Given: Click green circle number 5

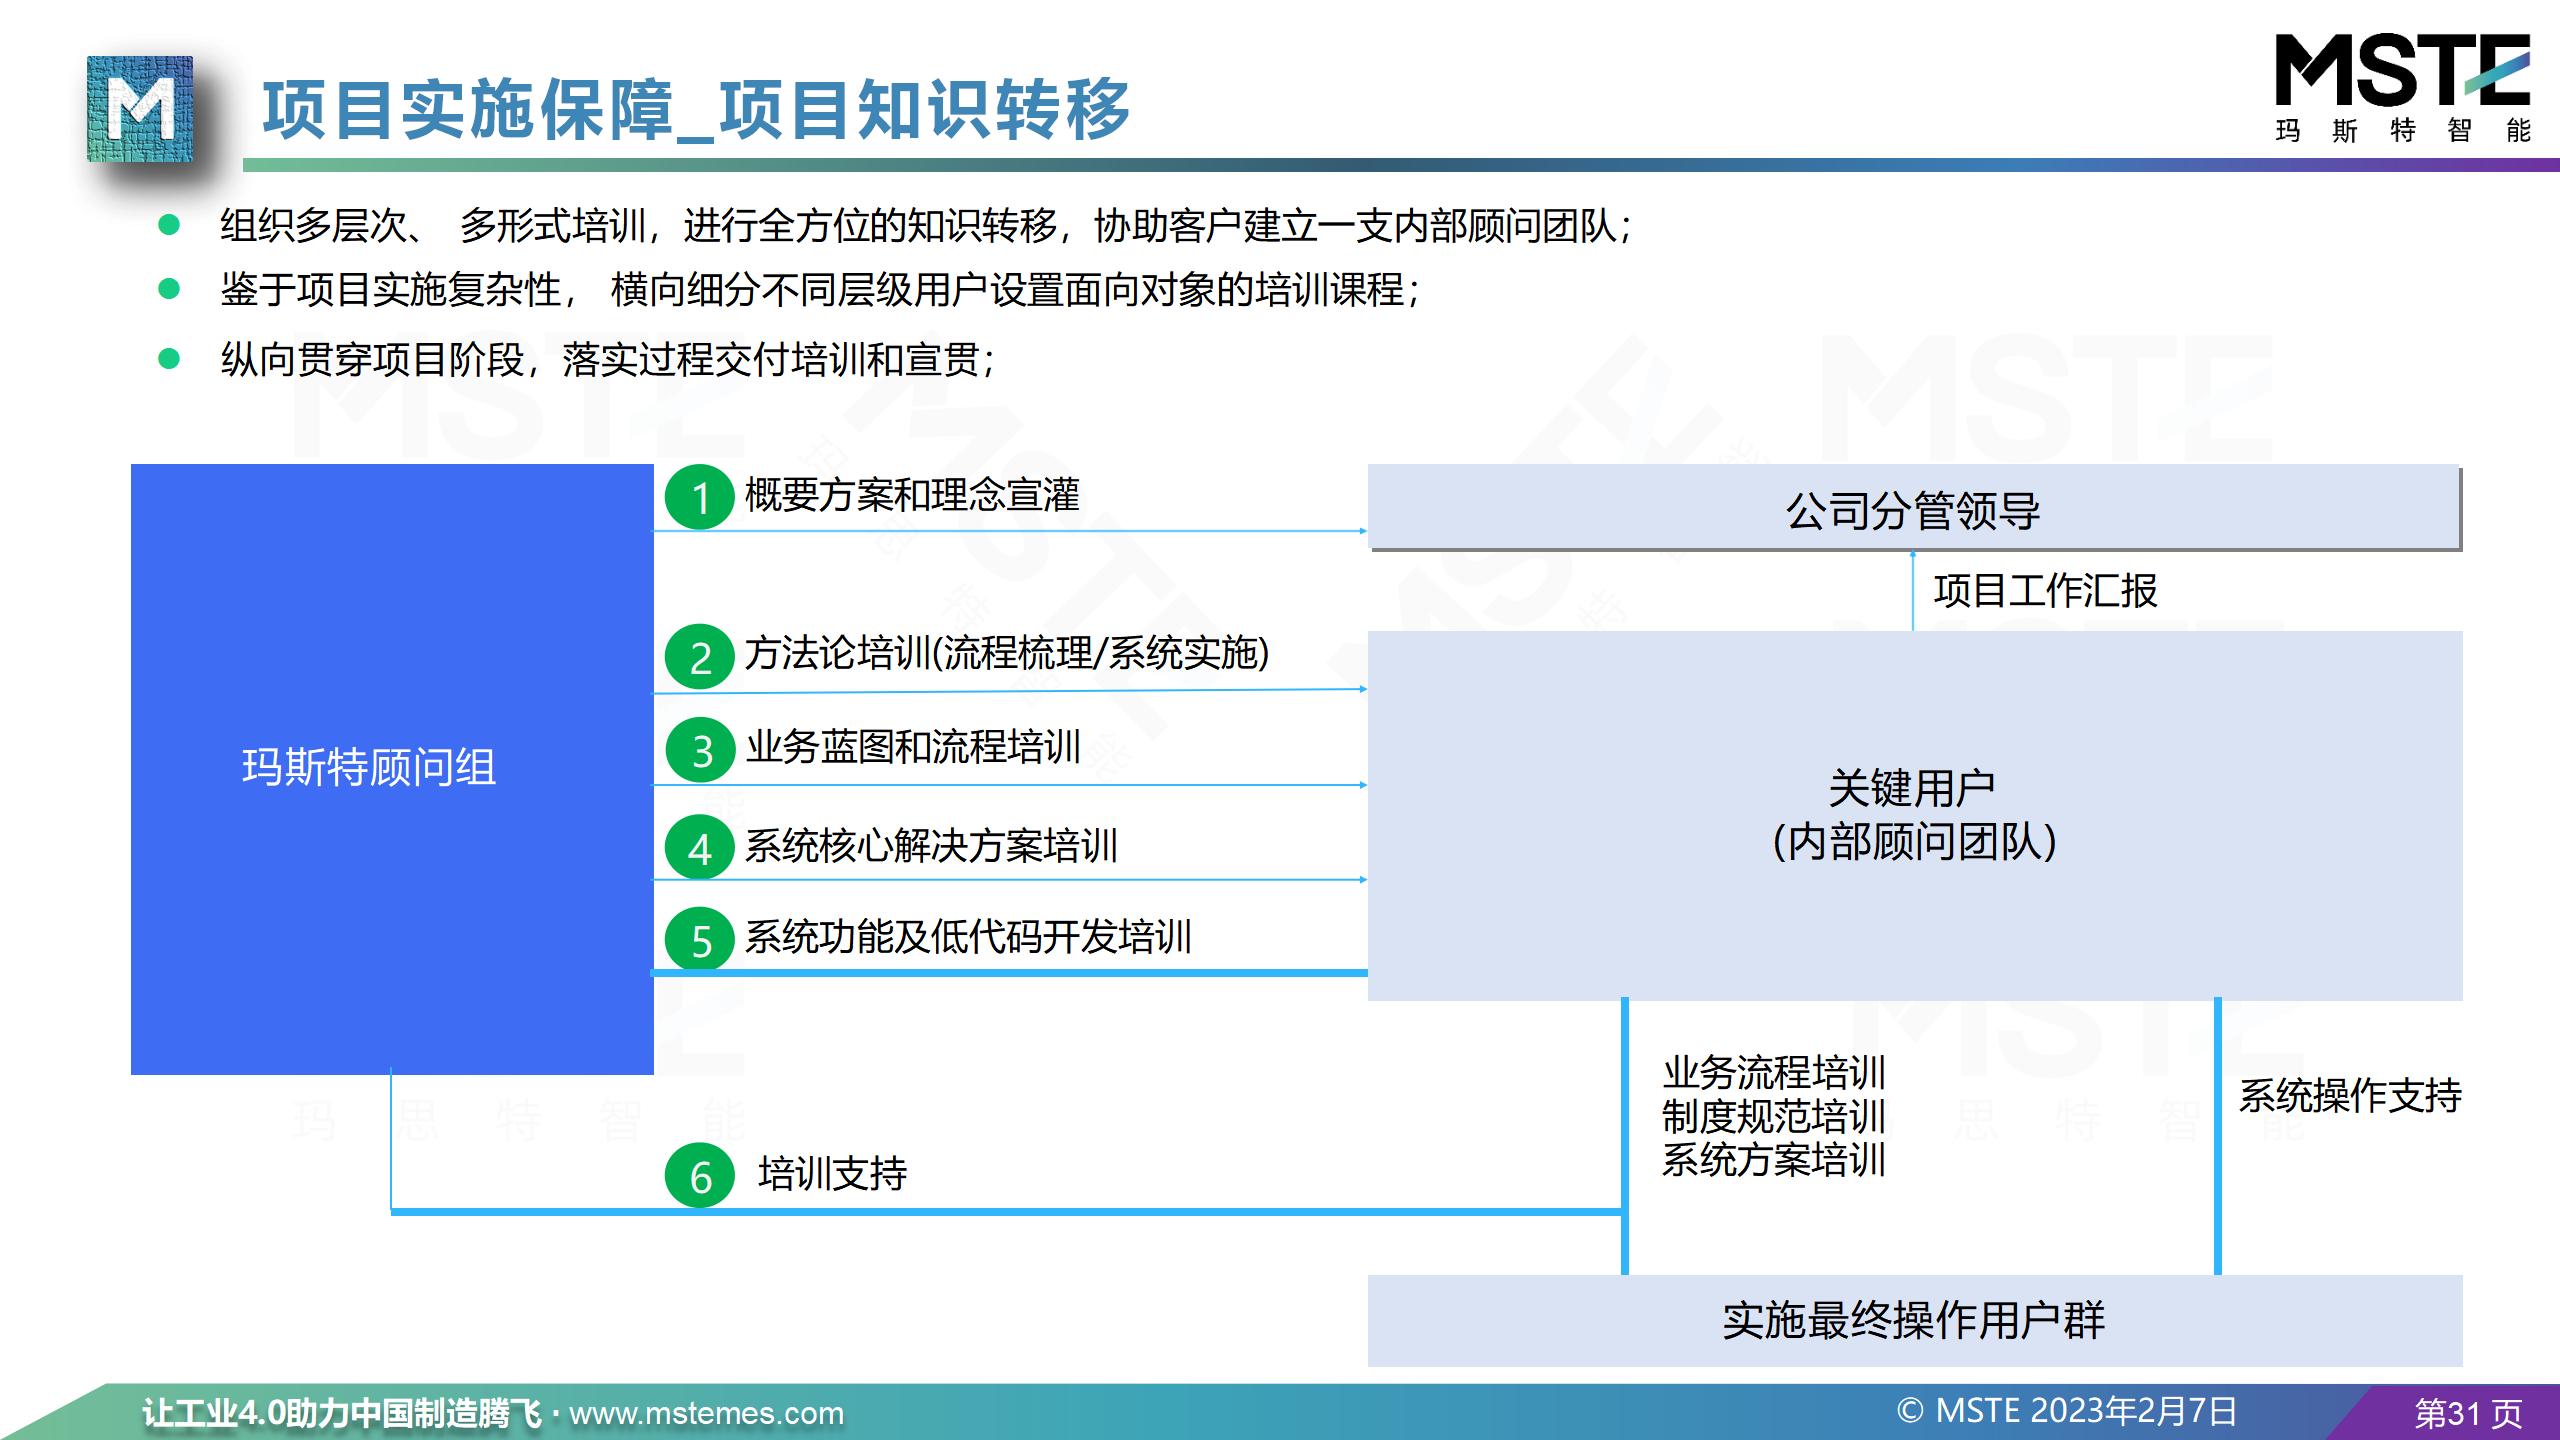Looking at the screenshot, I should tap(700, 940).
